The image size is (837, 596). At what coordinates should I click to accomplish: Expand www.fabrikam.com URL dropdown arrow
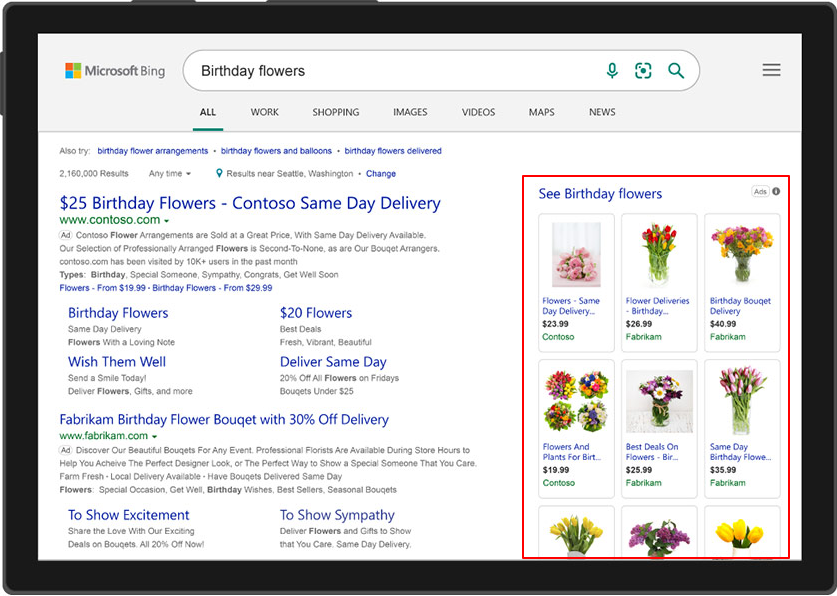coord(155,437)
